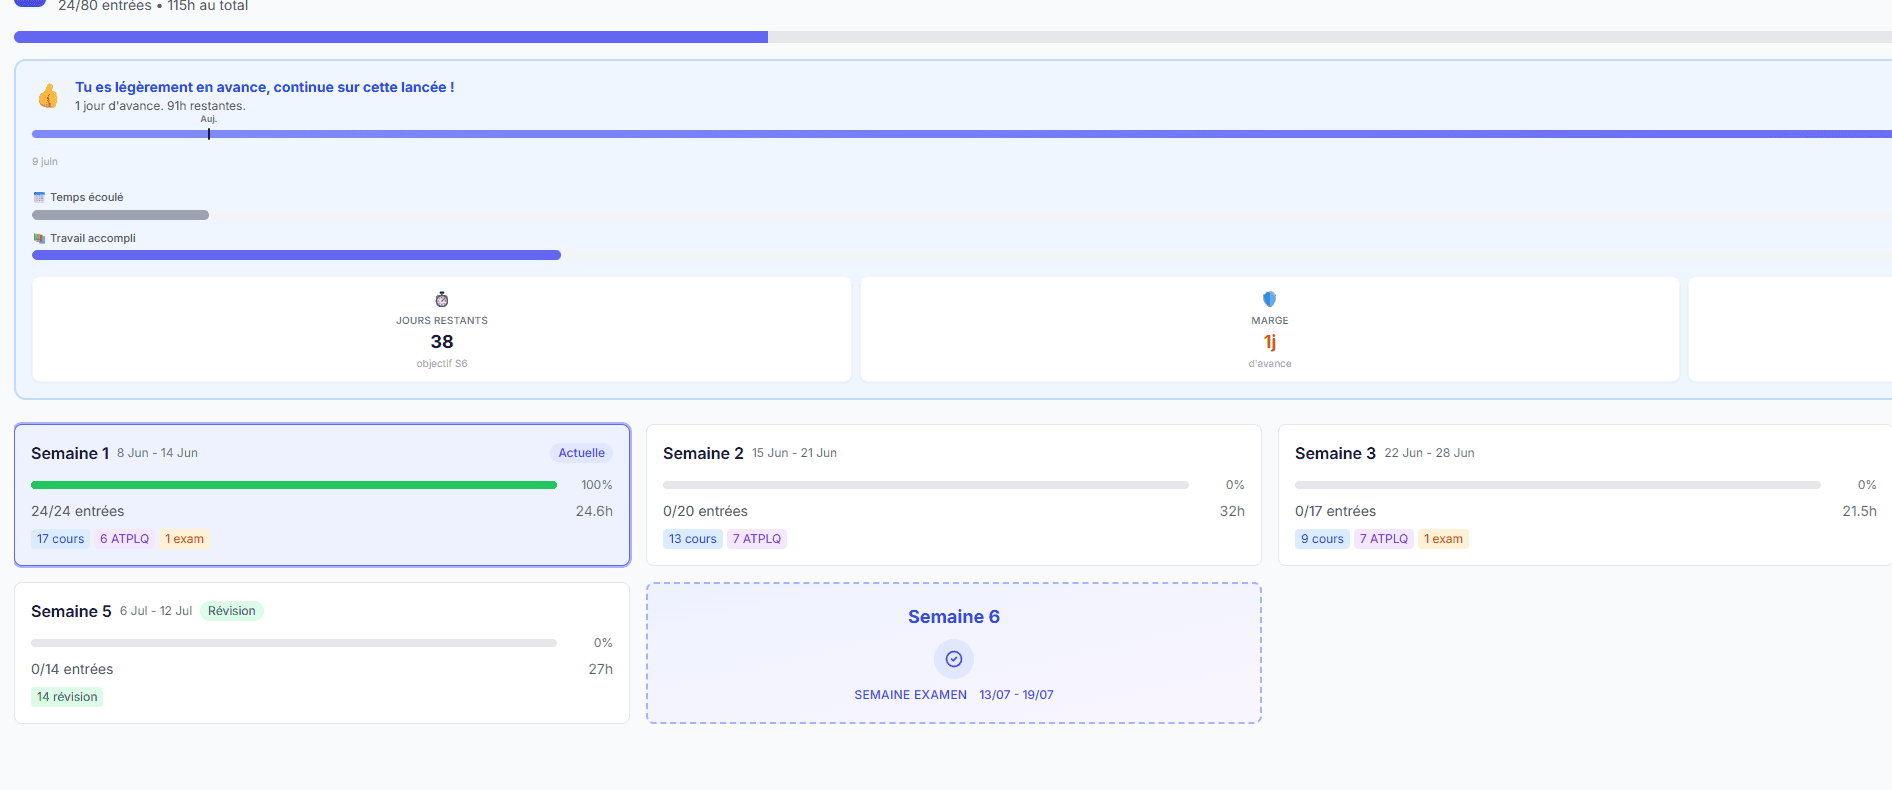
Task: Click the '1 jour d'avance. 91h restantes.' text
Action: pyautogui.click(x=160, y=106)
